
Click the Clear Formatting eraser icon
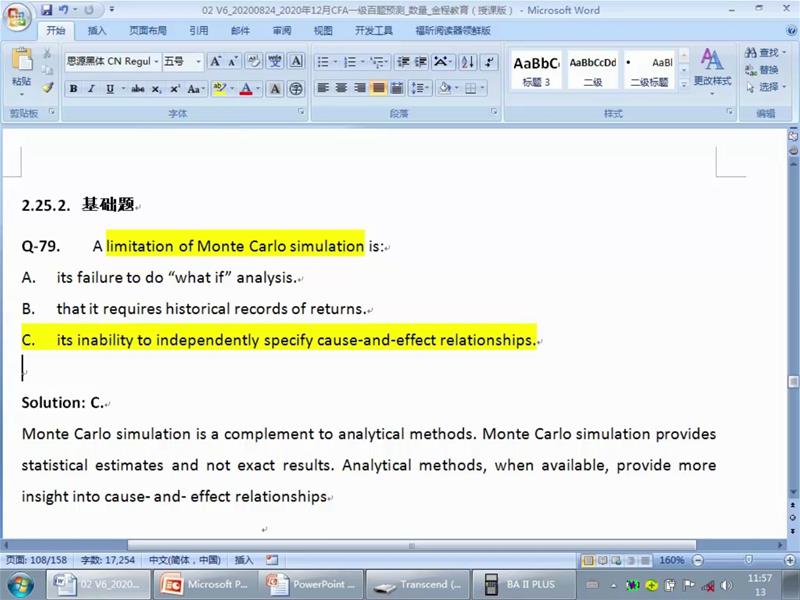click(254, 62)
